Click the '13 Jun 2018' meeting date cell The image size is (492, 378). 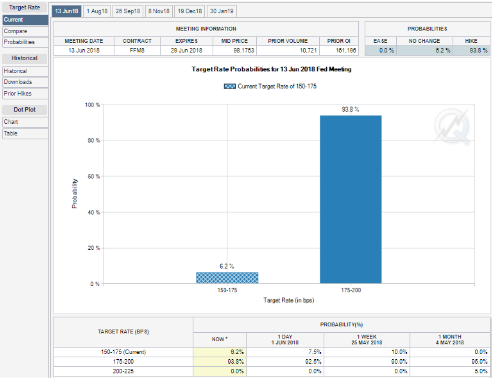(x=84, y=51)
